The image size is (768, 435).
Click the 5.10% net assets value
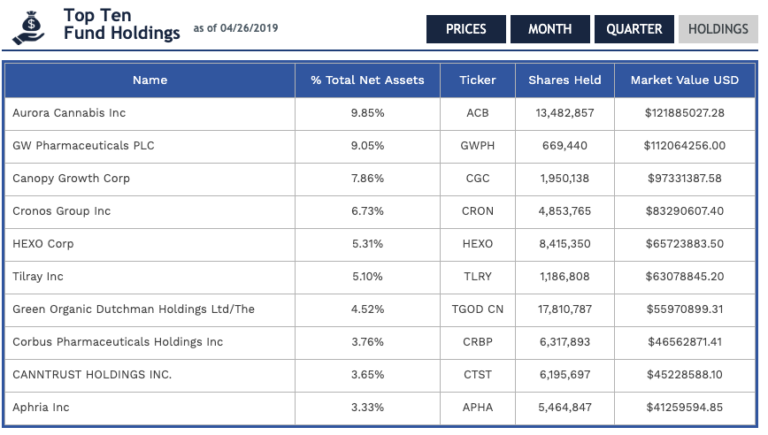[367, 277]
